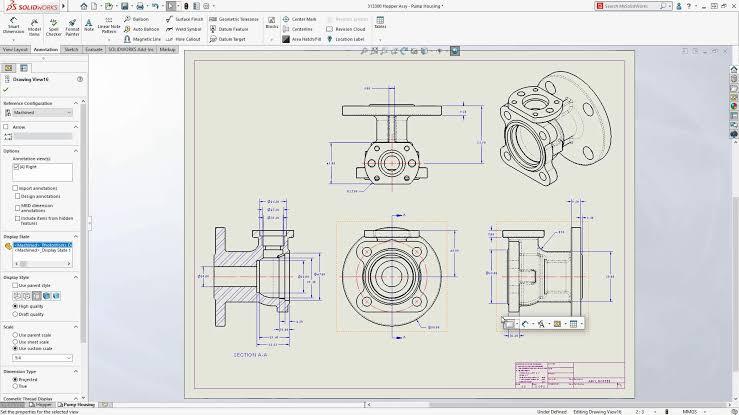Screen dimensions: 739x415
Task: Choose Use parent scale option
Action: pyautogui.click(x=15, y=335)
